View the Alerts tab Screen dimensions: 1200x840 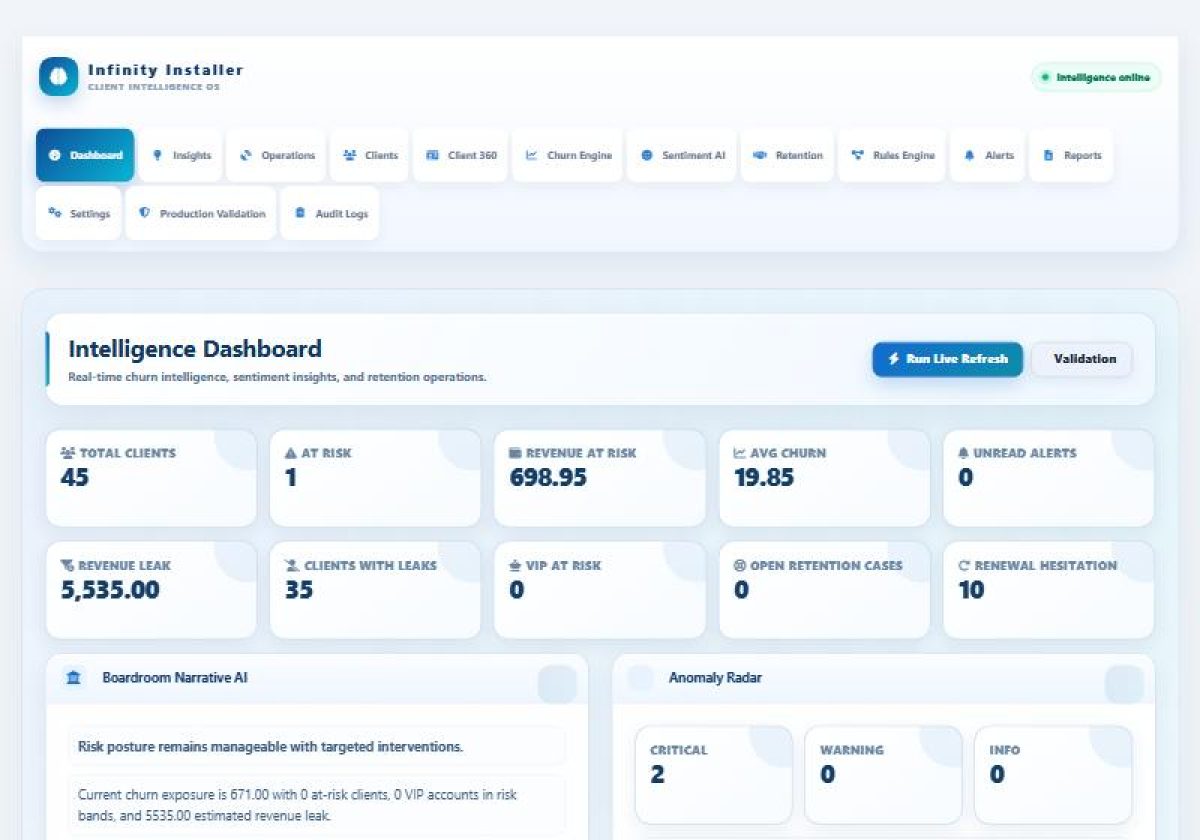pos(988,155)
